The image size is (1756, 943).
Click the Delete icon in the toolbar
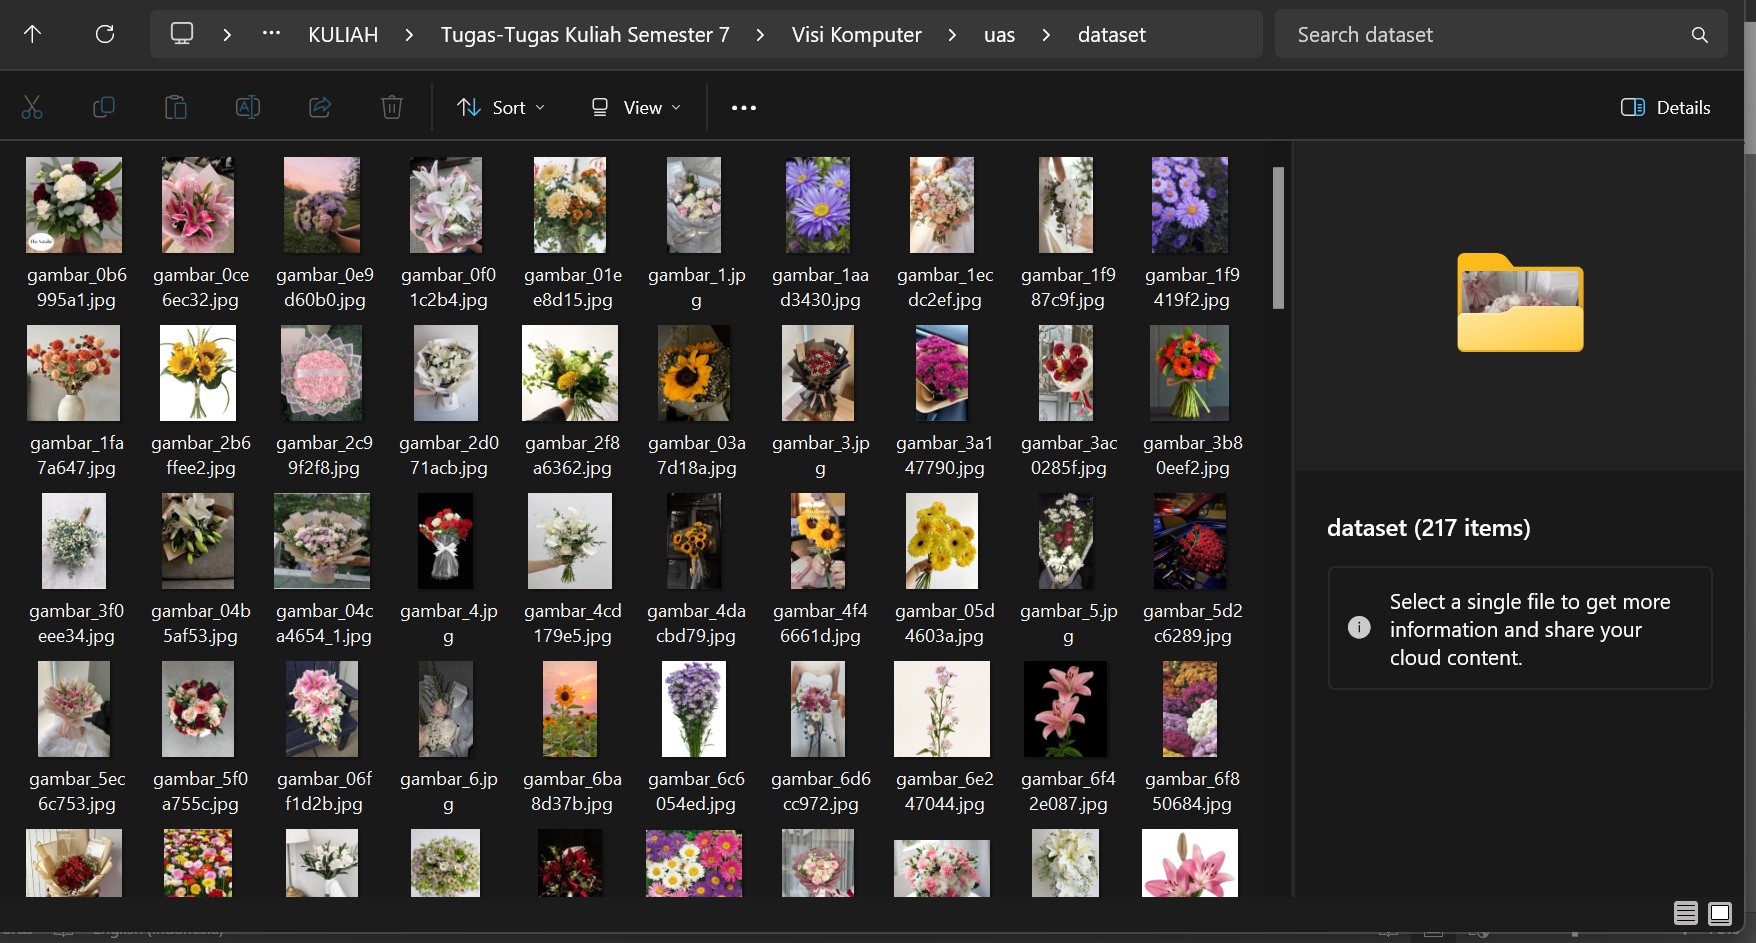[x=391, y=107]
